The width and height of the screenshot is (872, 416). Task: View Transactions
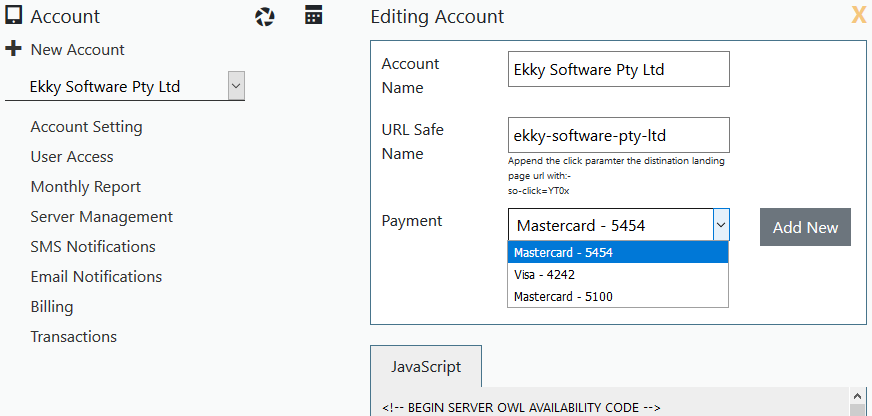(73, 336)
